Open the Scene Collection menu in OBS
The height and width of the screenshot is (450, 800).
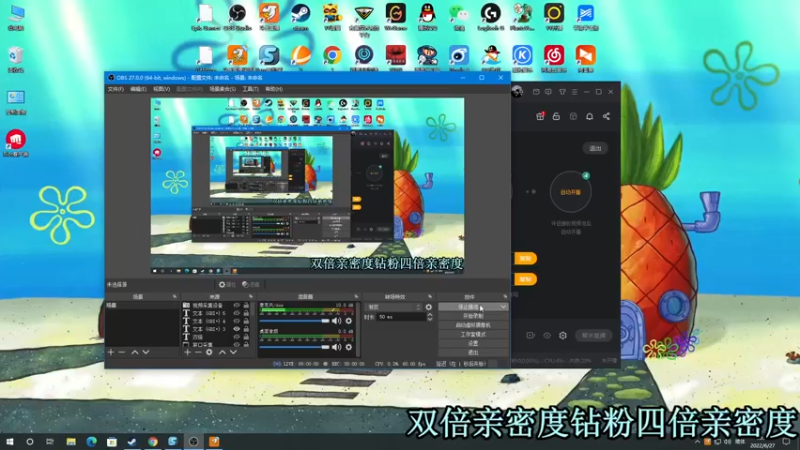(222, 89)
